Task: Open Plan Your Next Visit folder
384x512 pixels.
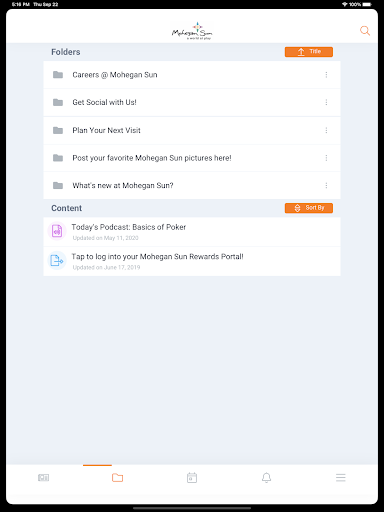Action: click(192, 130)
